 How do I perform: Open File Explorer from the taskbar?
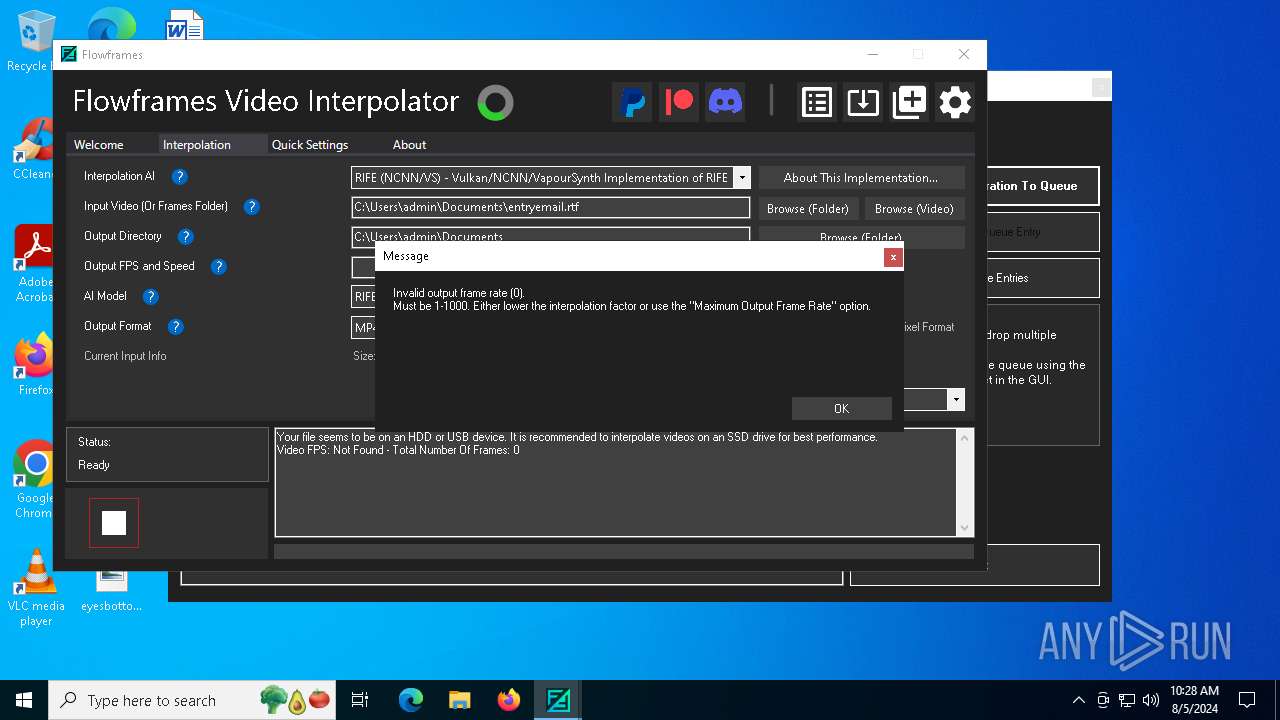click(459, 700)
